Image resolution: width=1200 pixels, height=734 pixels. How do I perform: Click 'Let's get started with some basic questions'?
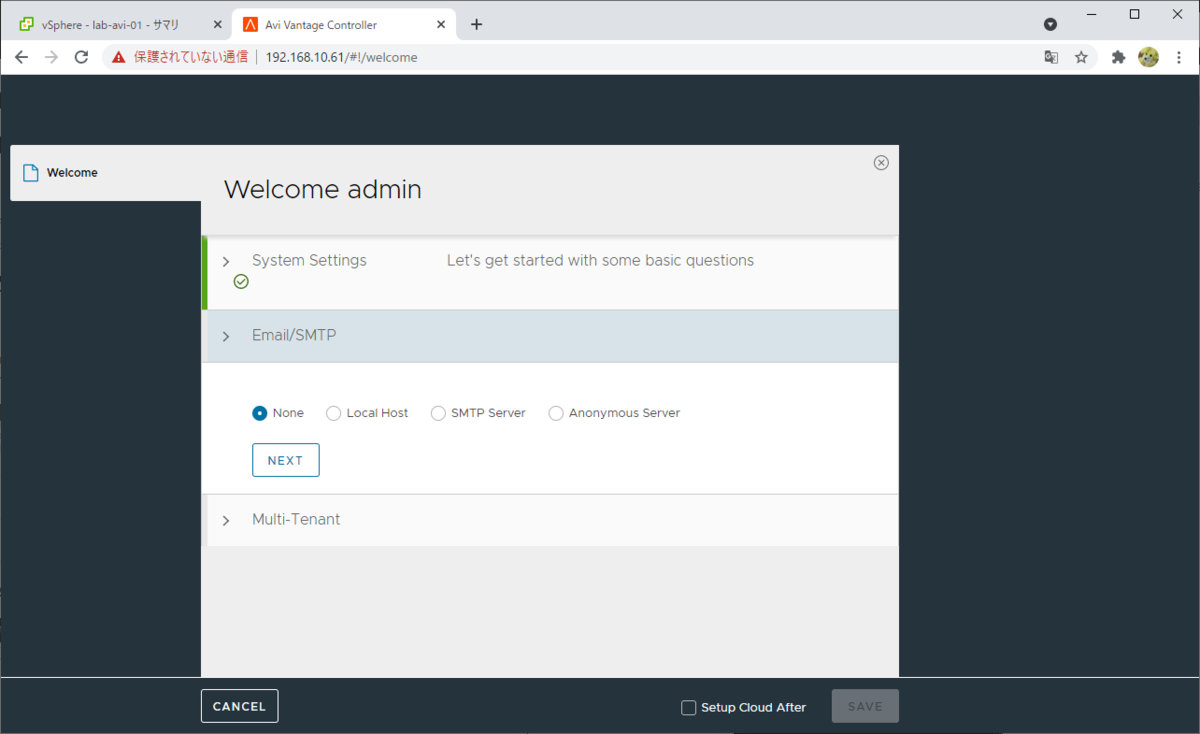click(x=600, y=260)
